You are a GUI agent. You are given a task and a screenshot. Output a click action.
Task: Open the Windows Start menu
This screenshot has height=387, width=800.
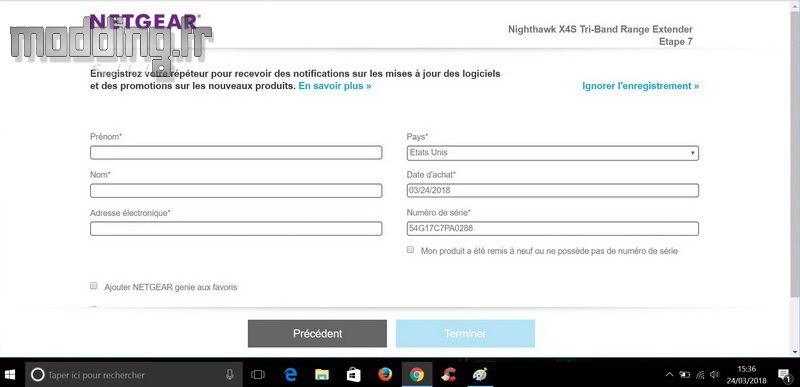pos(10,375)
